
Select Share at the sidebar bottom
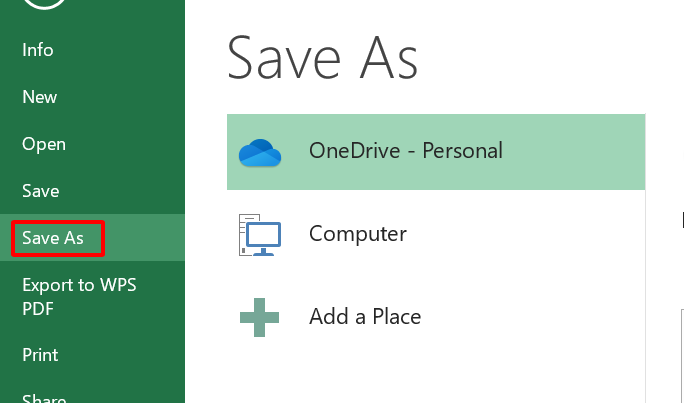[44, 398]
